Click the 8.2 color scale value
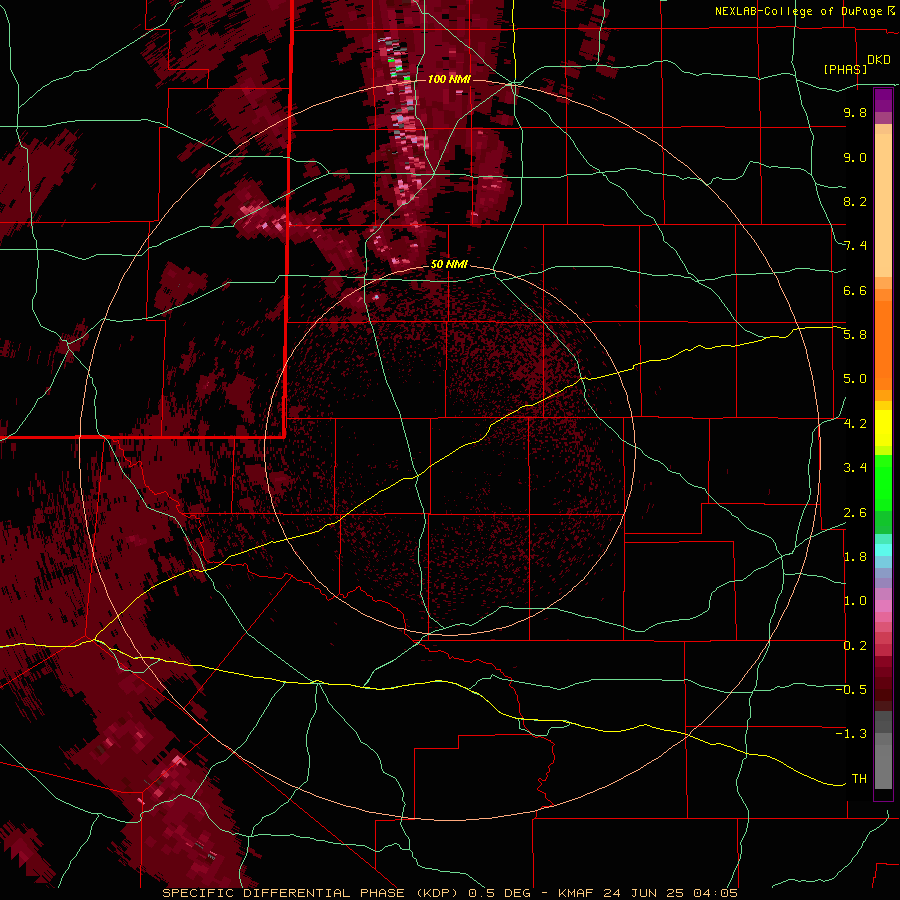 pyautogui.click(x=855, y=201)
